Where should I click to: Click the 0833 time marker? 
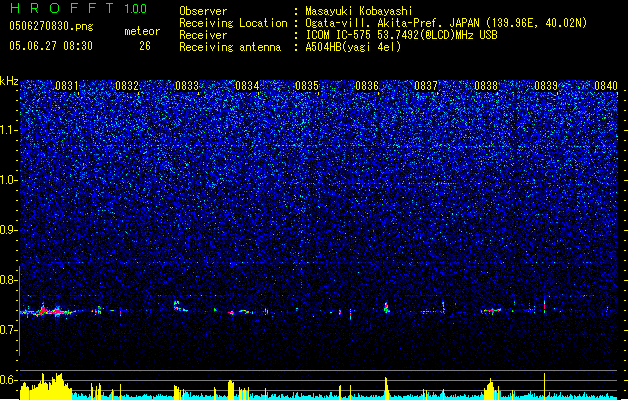187,86
